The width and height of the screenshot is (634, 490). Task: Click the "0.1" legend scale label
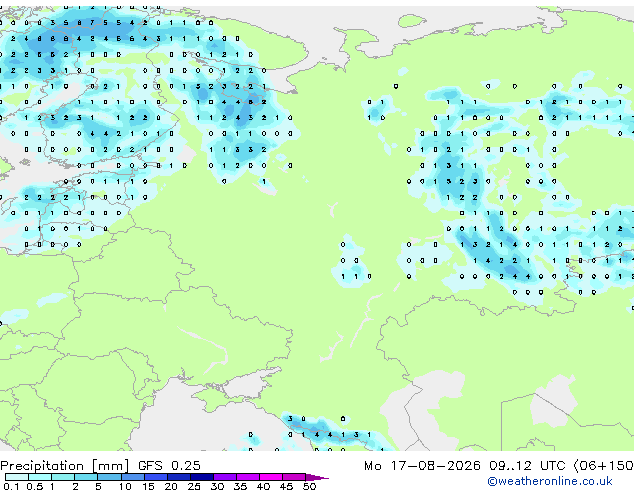pyautogui.click(x=11, y=486)
